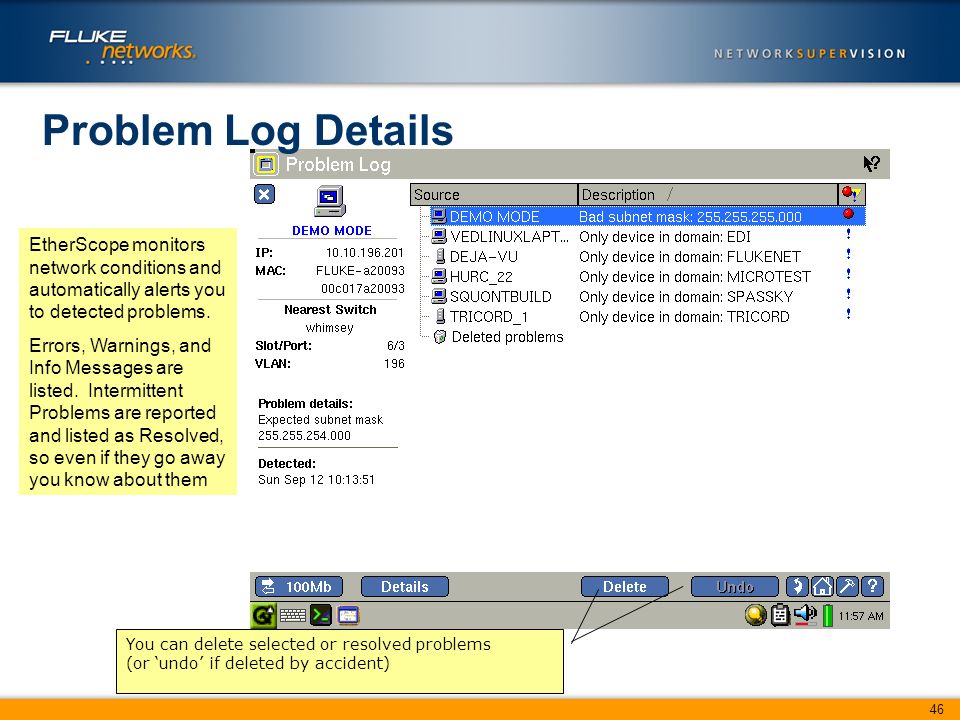Go to the home screen icon
This screenshot has width=960, height=720.
point(822,587)
